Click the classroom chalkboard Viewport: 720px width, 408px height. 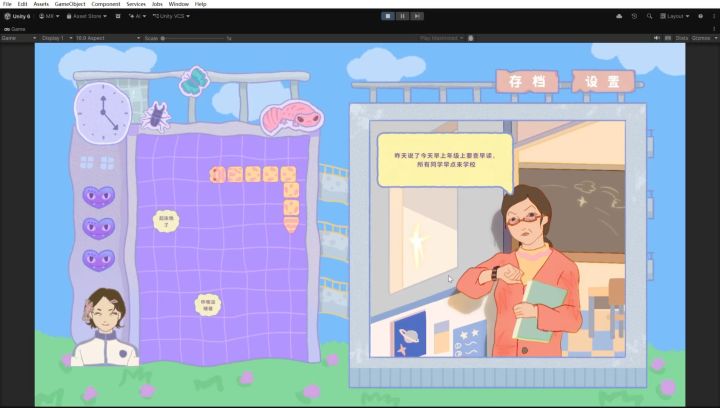click(x=572, y=211)
